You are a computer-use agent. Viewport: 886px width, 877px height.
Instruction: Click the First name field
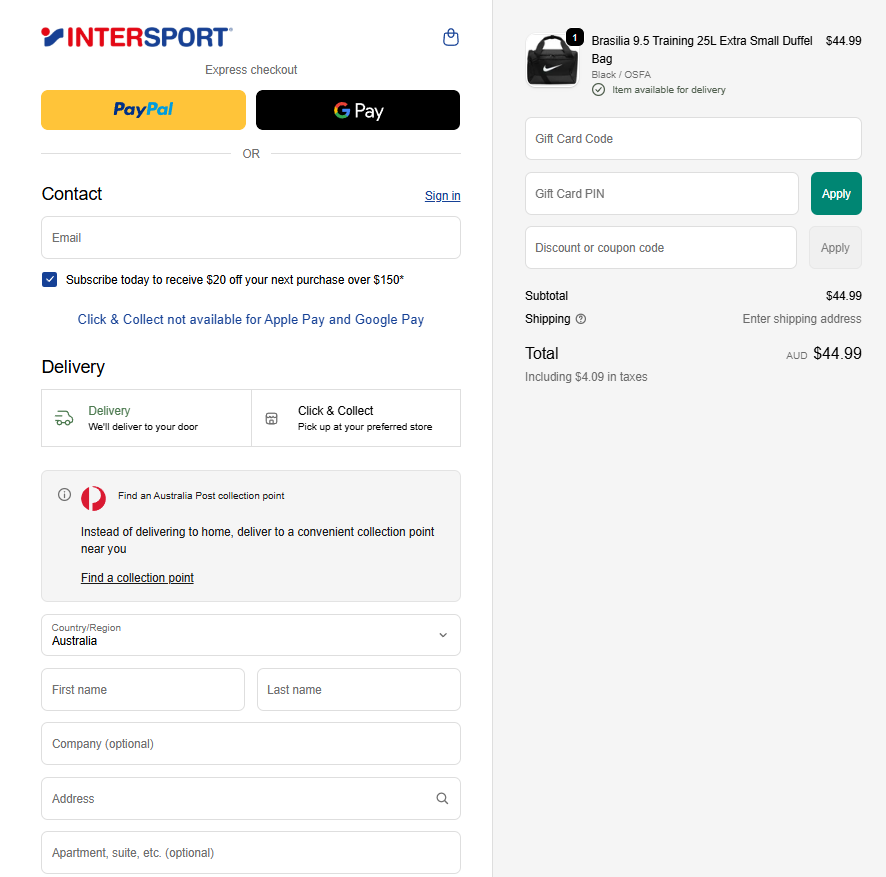(x=143, y=690)
